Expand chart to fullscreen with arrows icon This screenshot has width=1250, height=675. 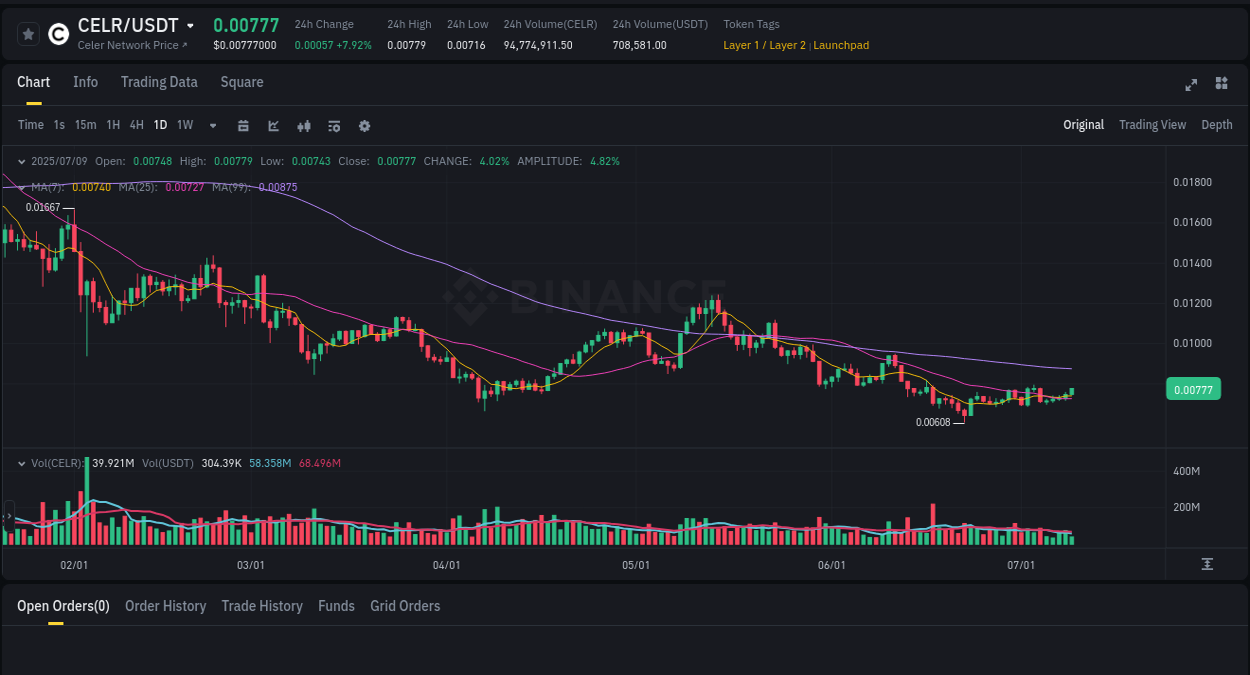[1191, 85]
